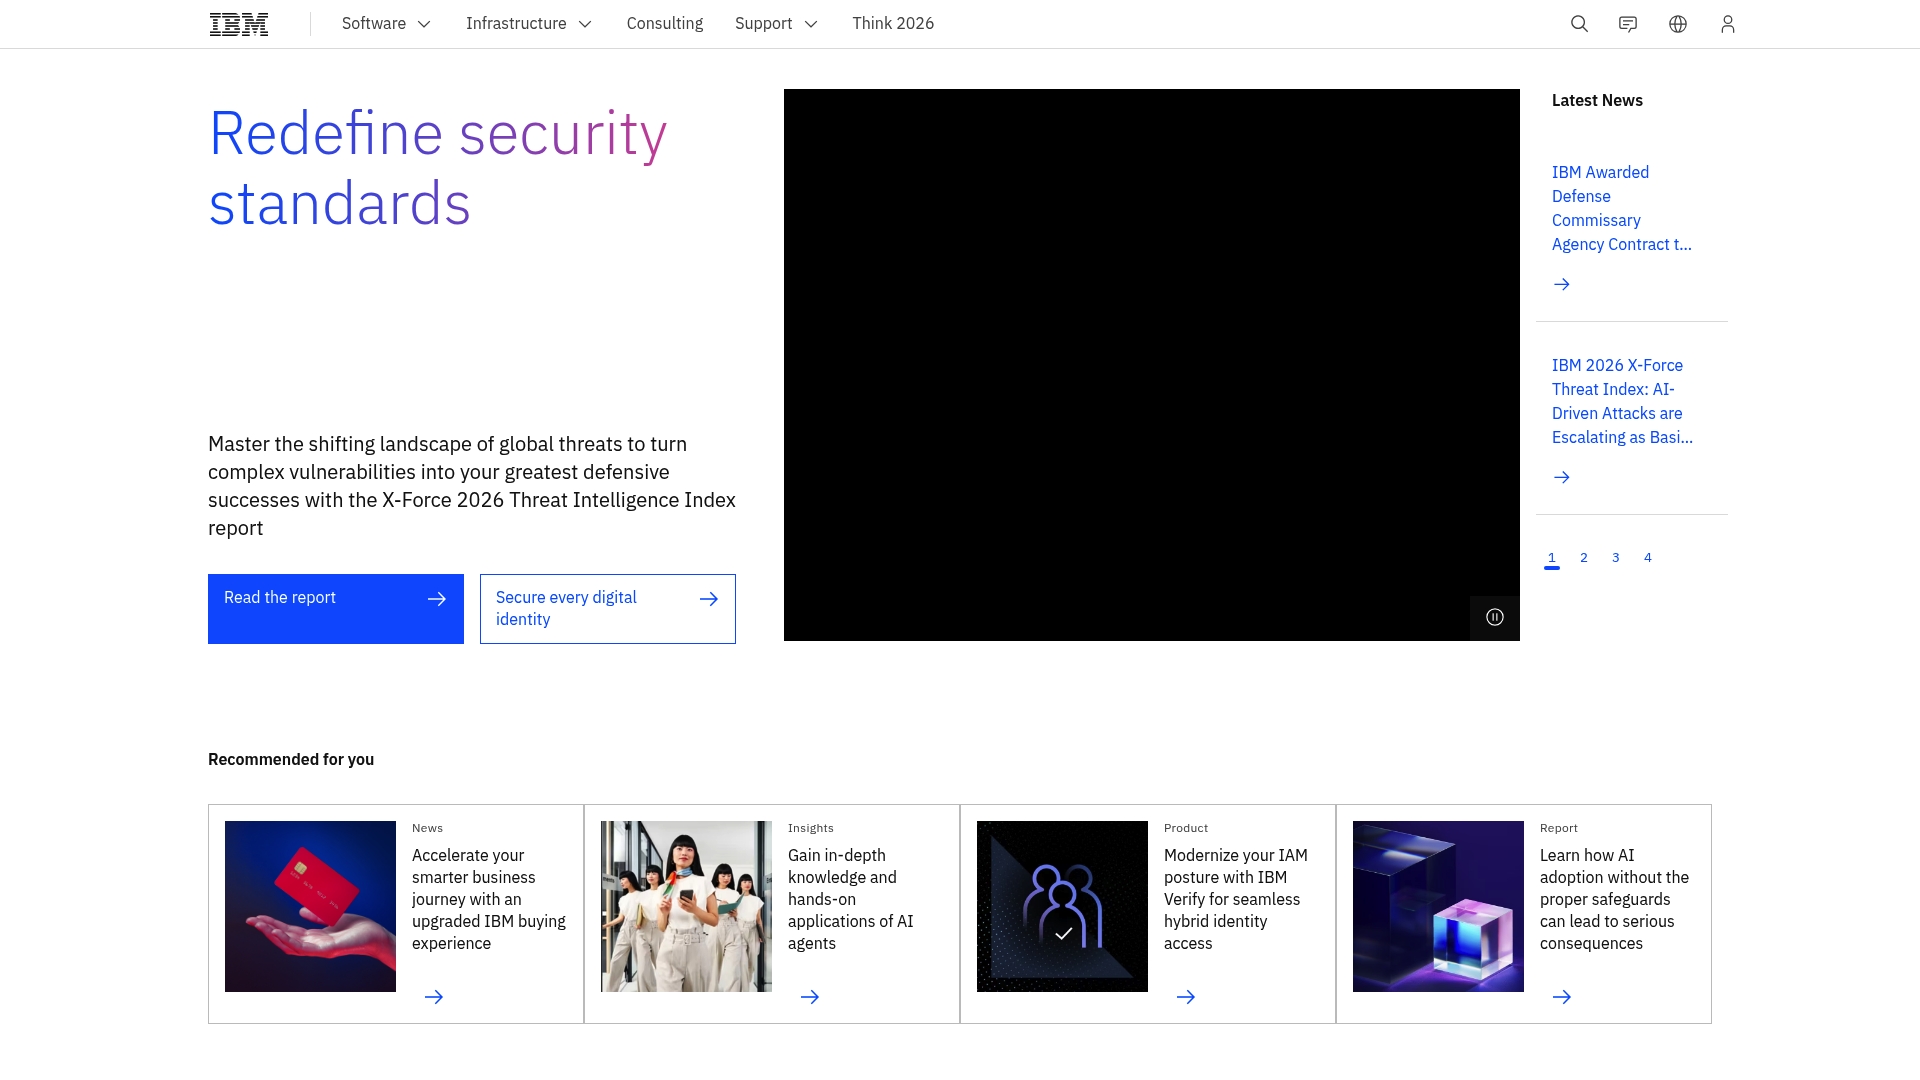Open the chat assistant icon
1920x1080 pixels.
click(x=1628, y=23)
